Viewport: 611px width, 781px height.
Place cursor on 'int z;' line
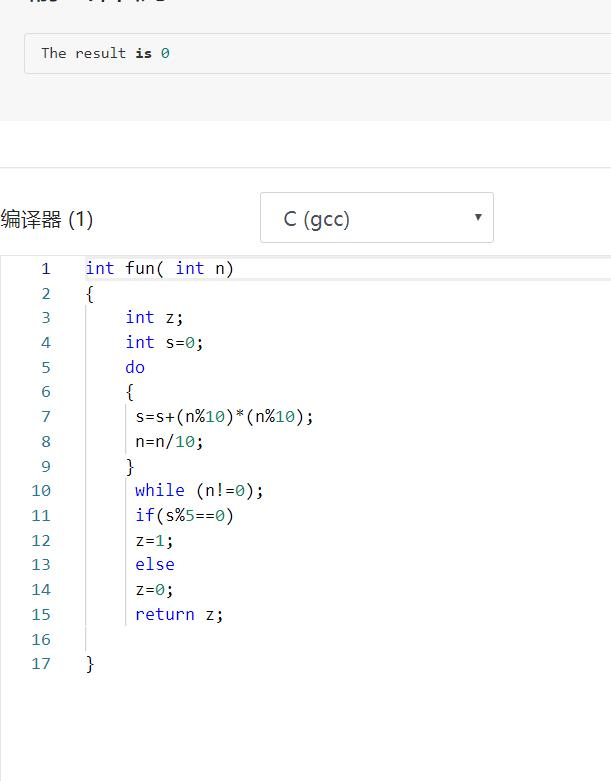click(154, 318)
